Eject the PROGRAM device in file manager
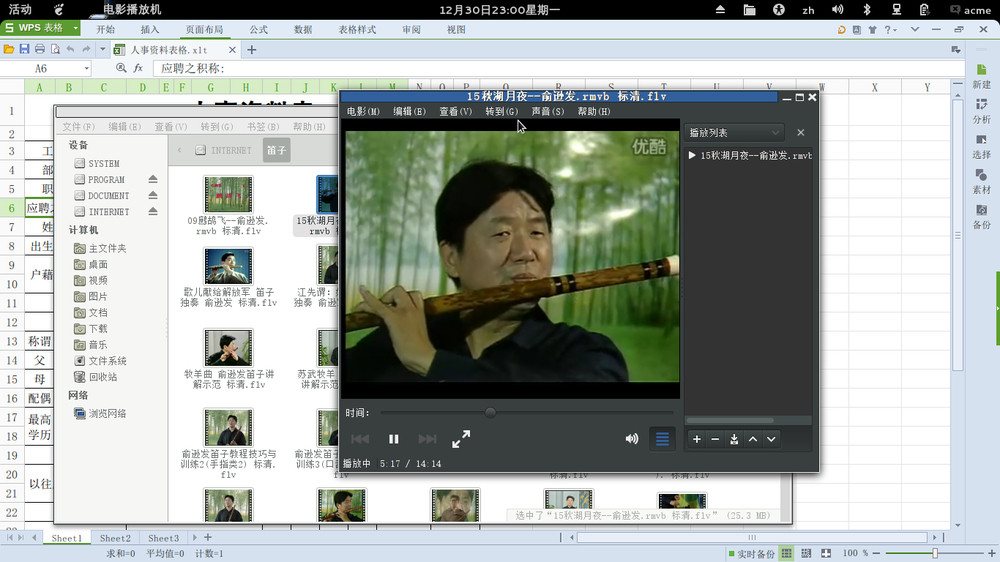The width and height of the screenshot is (1000, 562). click(x=153, y=179)
